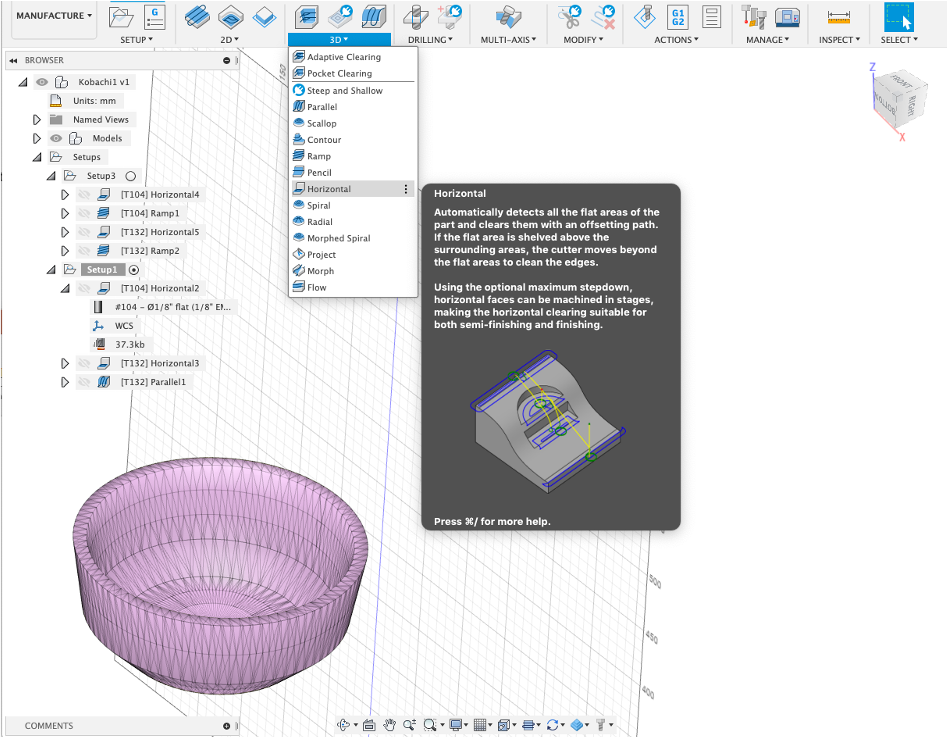The width and height of the screenshot is (947, 737).
Task: Click the Parallel toolbar icon in 3D group
Action: coord(374,17)
